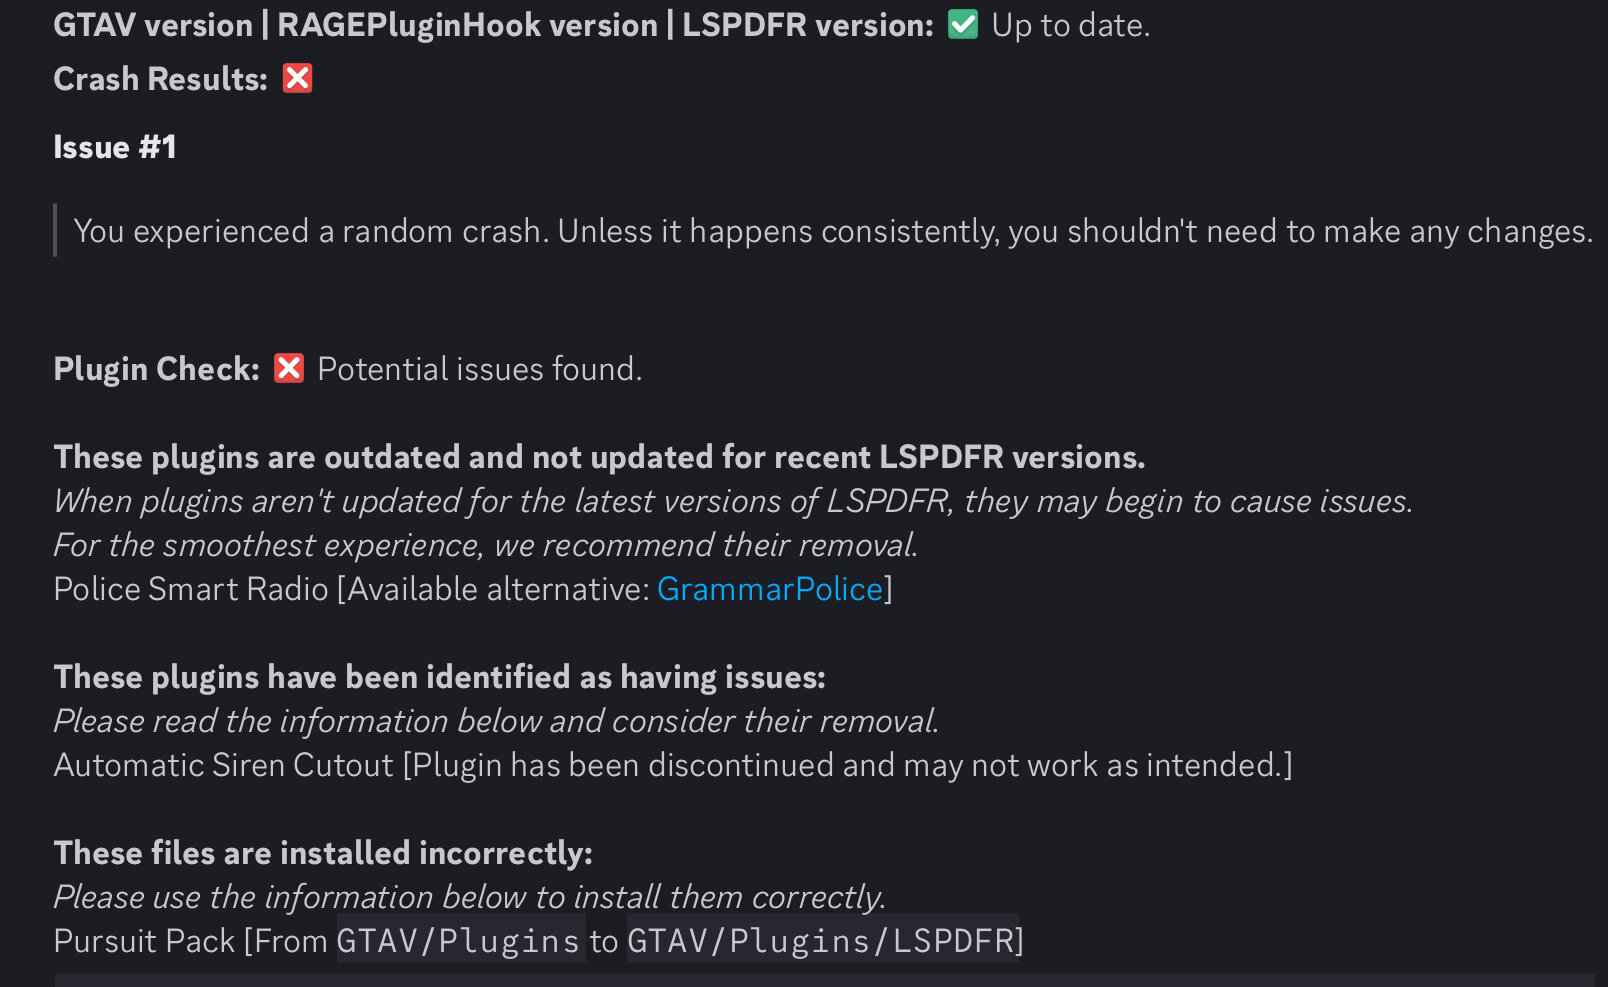Click the plugins having issues heading

[439, 677]
